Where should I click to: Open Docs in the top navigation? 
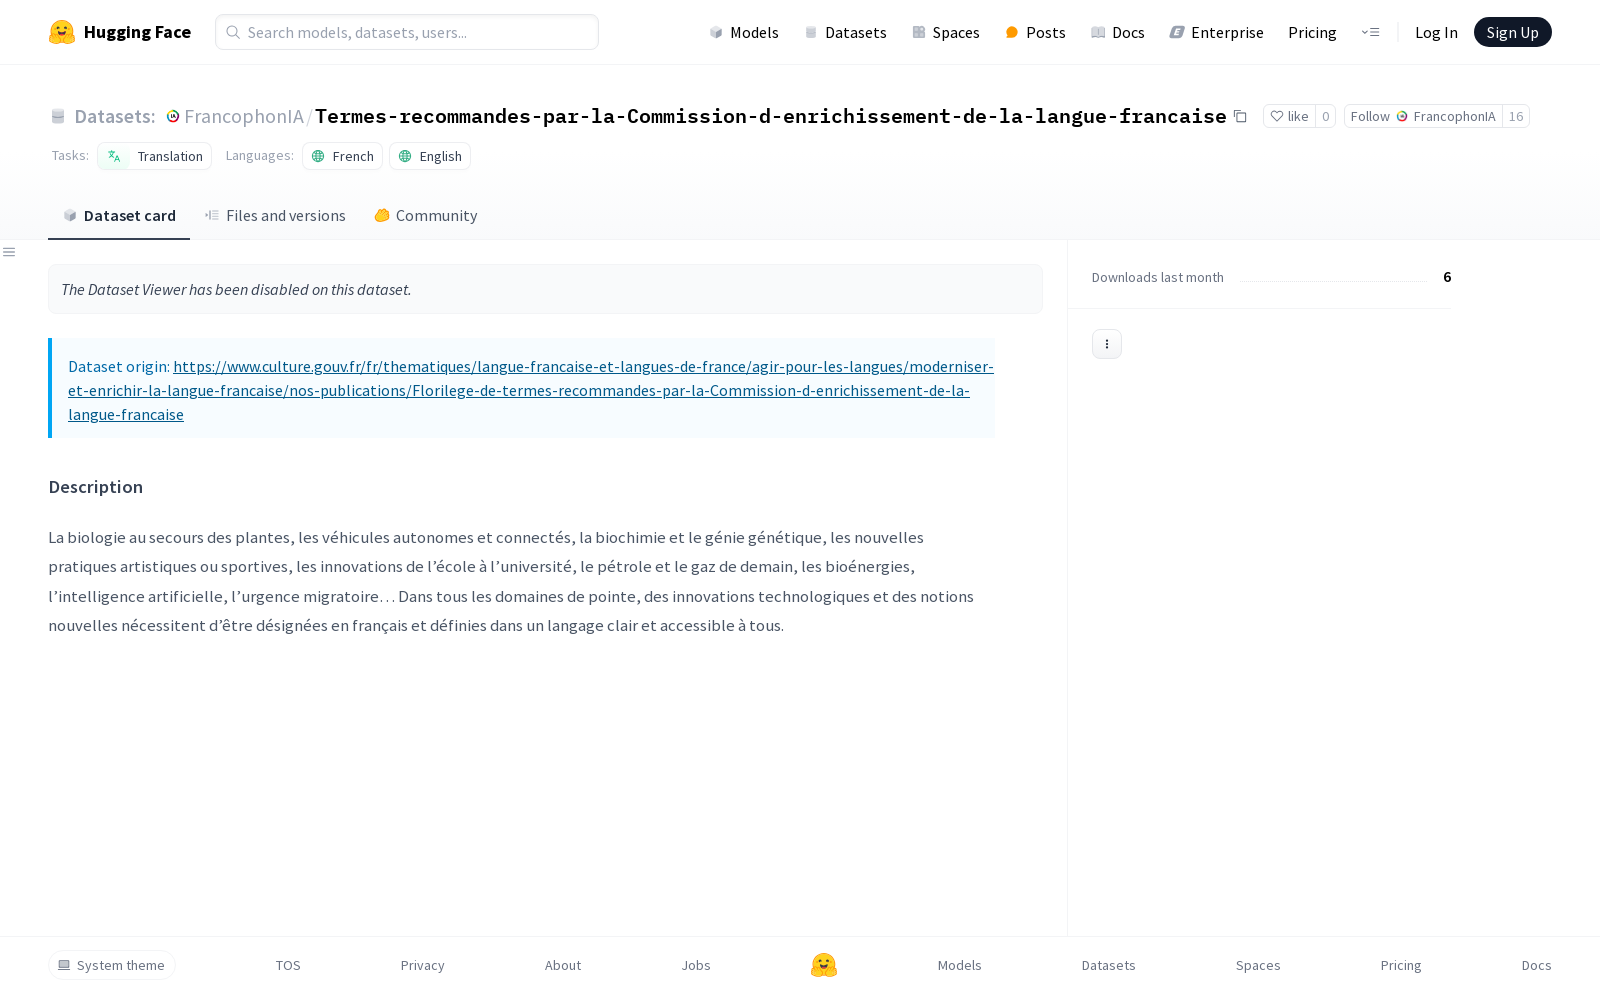coord(1118,32)
